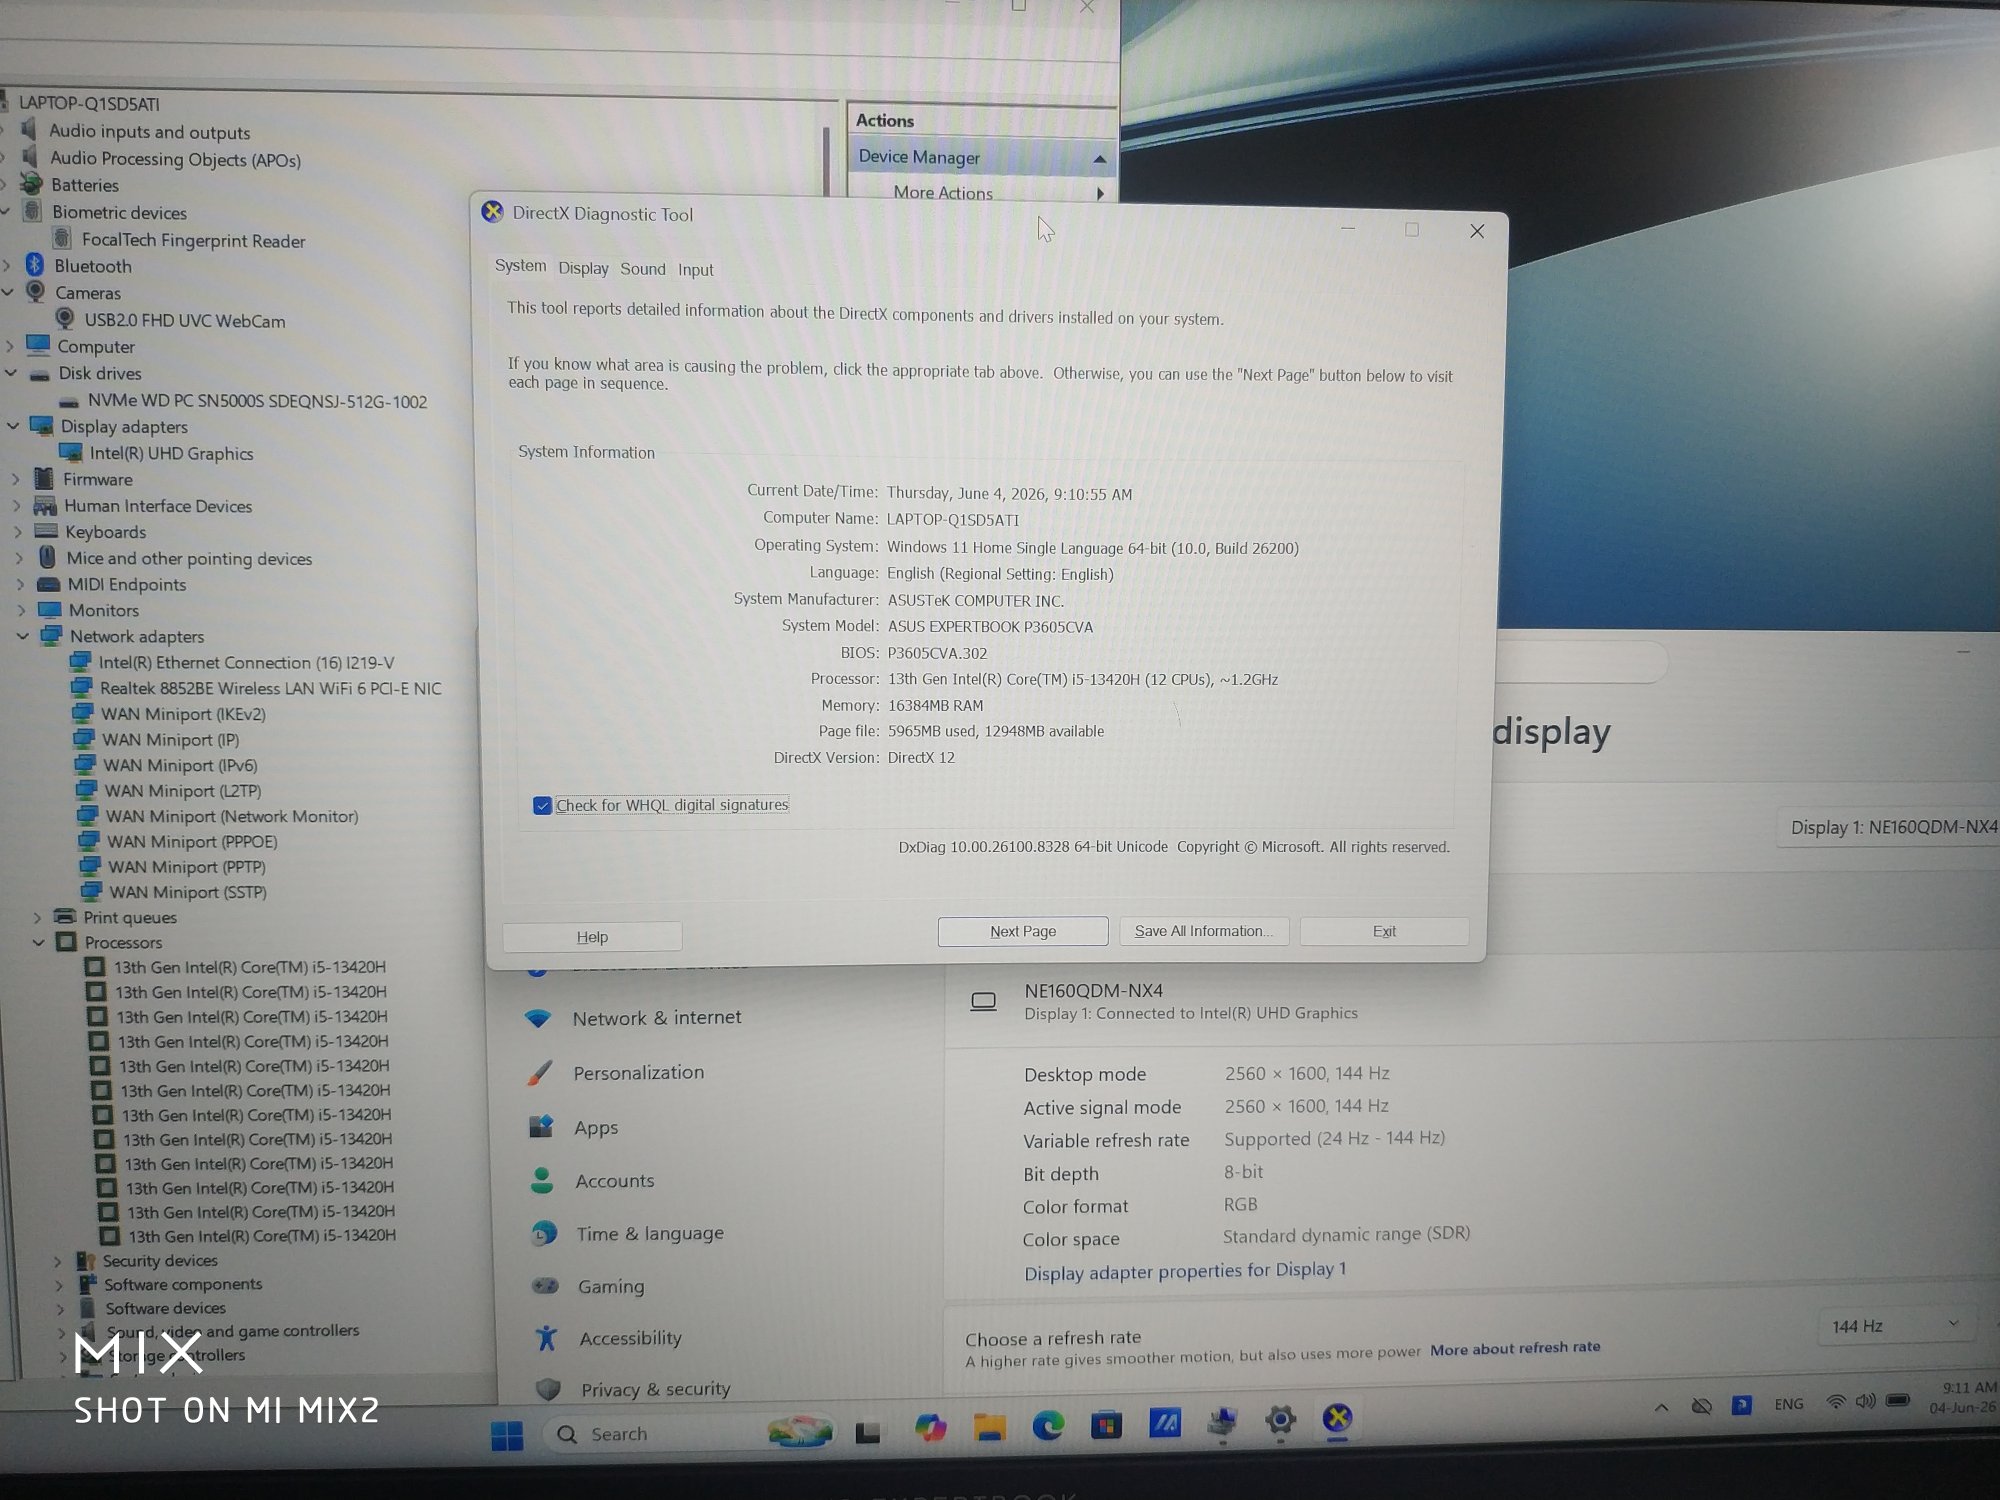The height and width of the screenshot is (1500, 2000).
Task: Click the Help button in DxDiag
Action: [x=592, y=937]
